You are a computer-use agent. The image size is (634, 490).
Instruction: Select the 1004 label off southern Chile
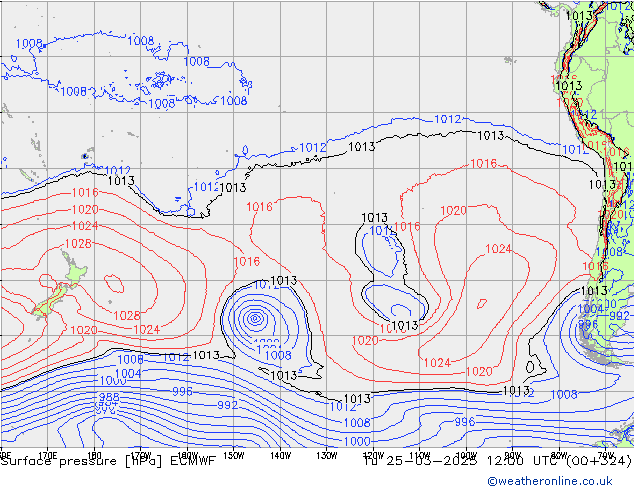pyautogui.click(x=590, y=309)
